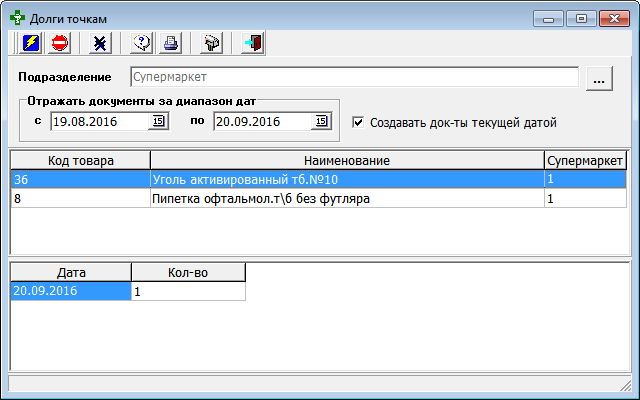The width and height of the screenshot is (640, 400).
Task: Click product code cell '8'
Action: click(x=80, y=198)
